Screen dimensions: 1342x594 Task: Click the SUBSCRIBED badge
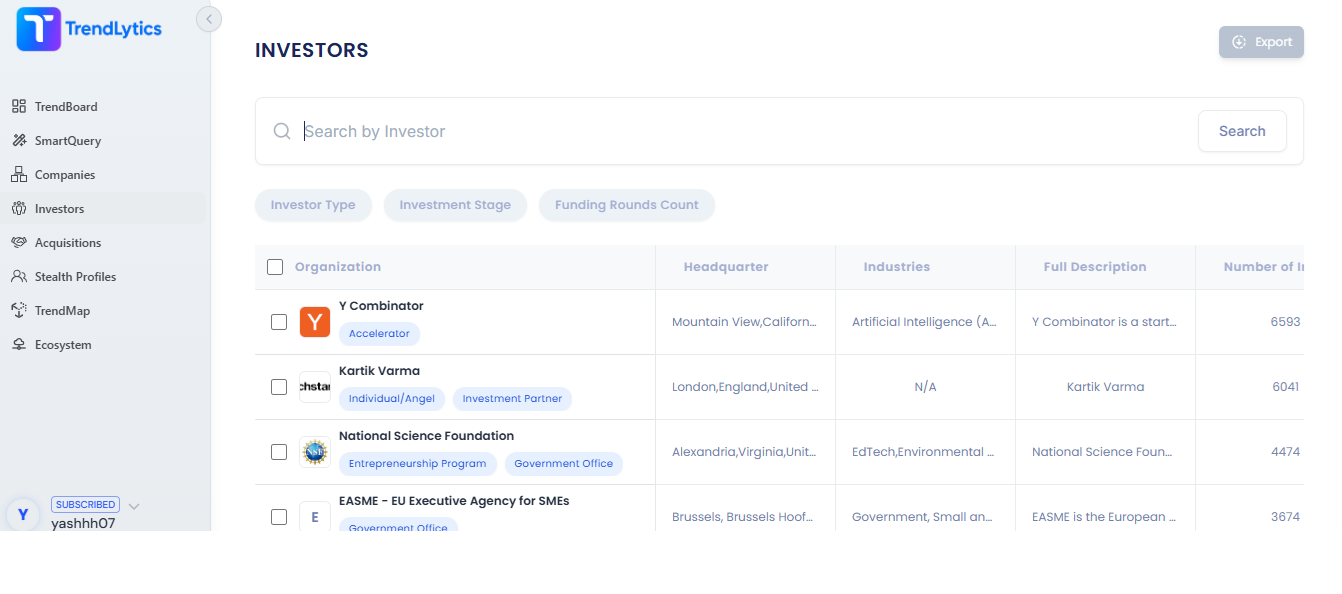[x=85, y=505]
